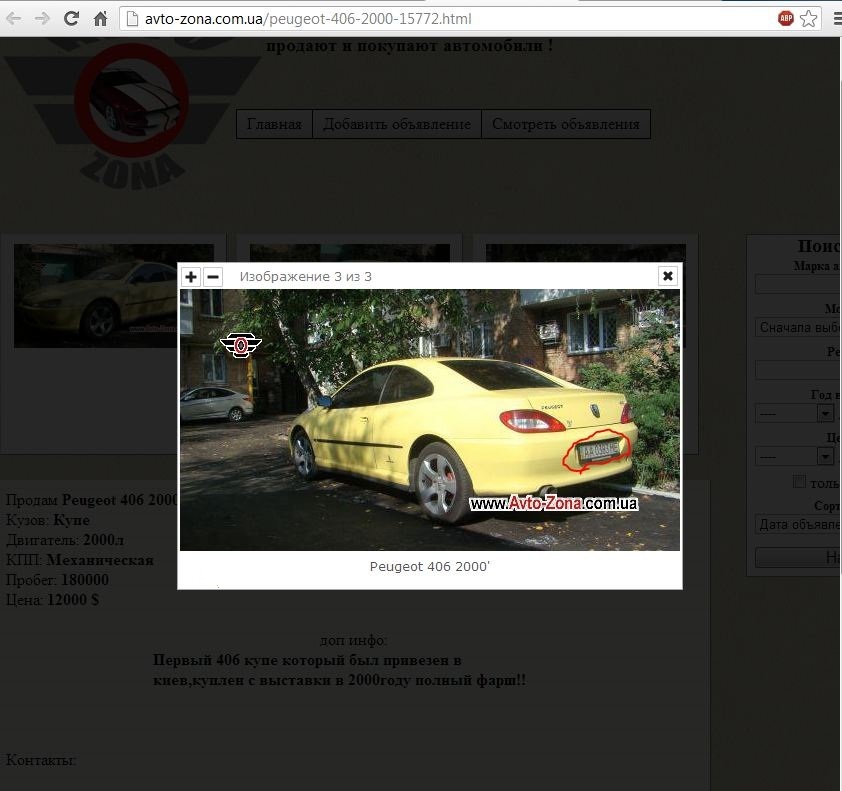Click the browser back arrow

(14, 18)
